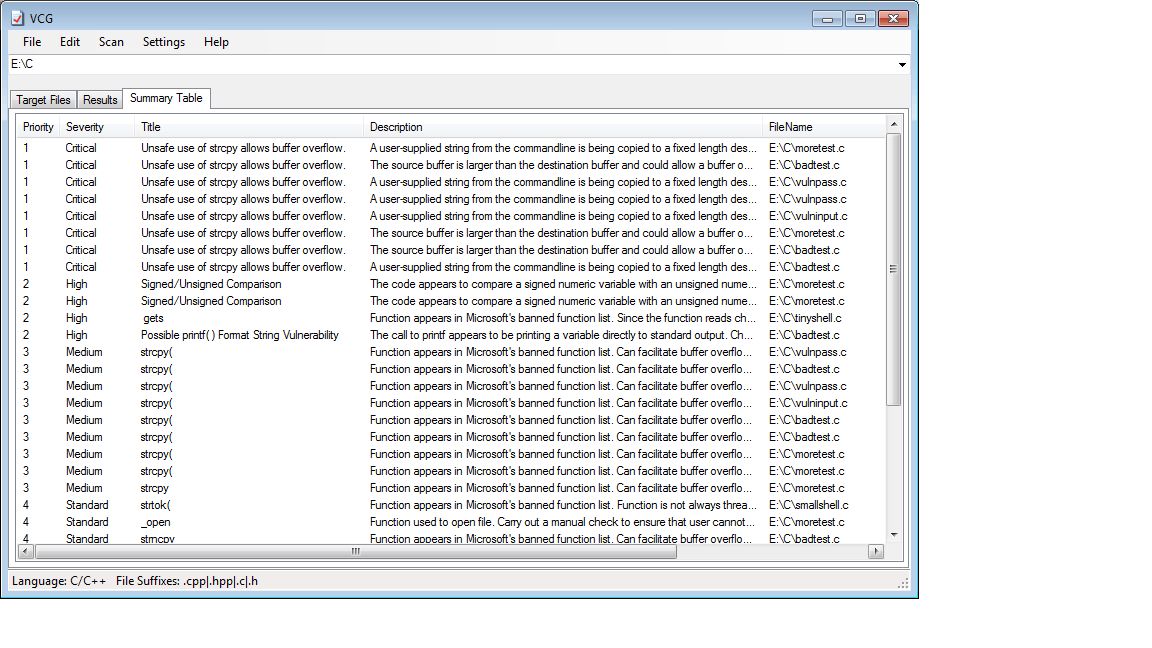This screenshot has width=1152, height=648.
Task: Select the strtok finding for smallshell.c
Action: point(400,505)
